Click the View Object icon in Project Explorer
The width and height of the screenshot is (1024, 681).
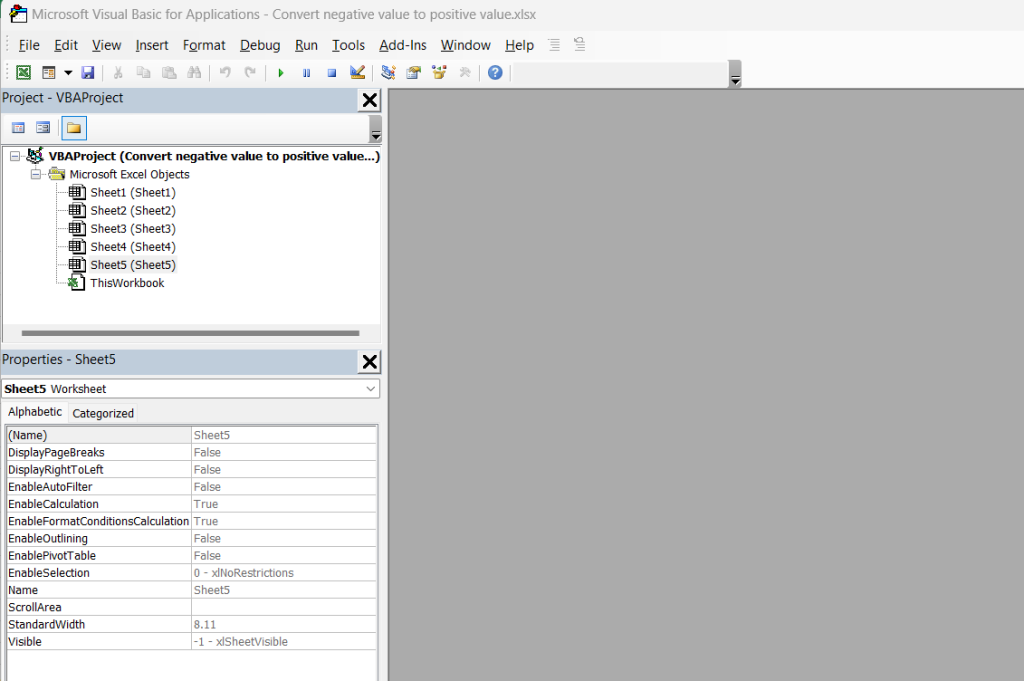[42, 127]
